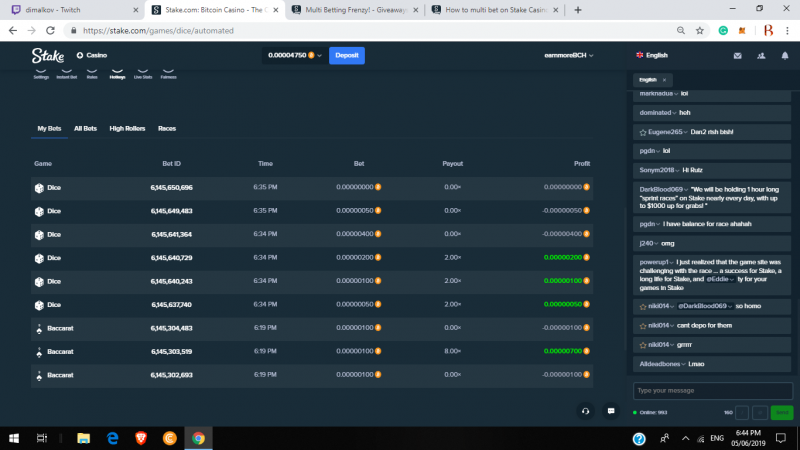Bookmark this page with the star
This screenshot has width=800, height=450.
(x=700, y=31)
